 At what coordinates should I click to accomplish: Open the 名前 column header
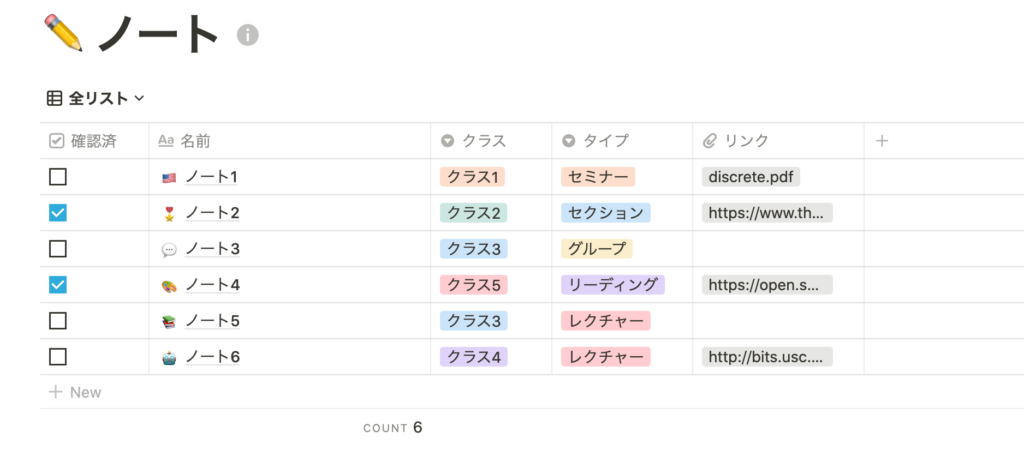tap(290, 140)
